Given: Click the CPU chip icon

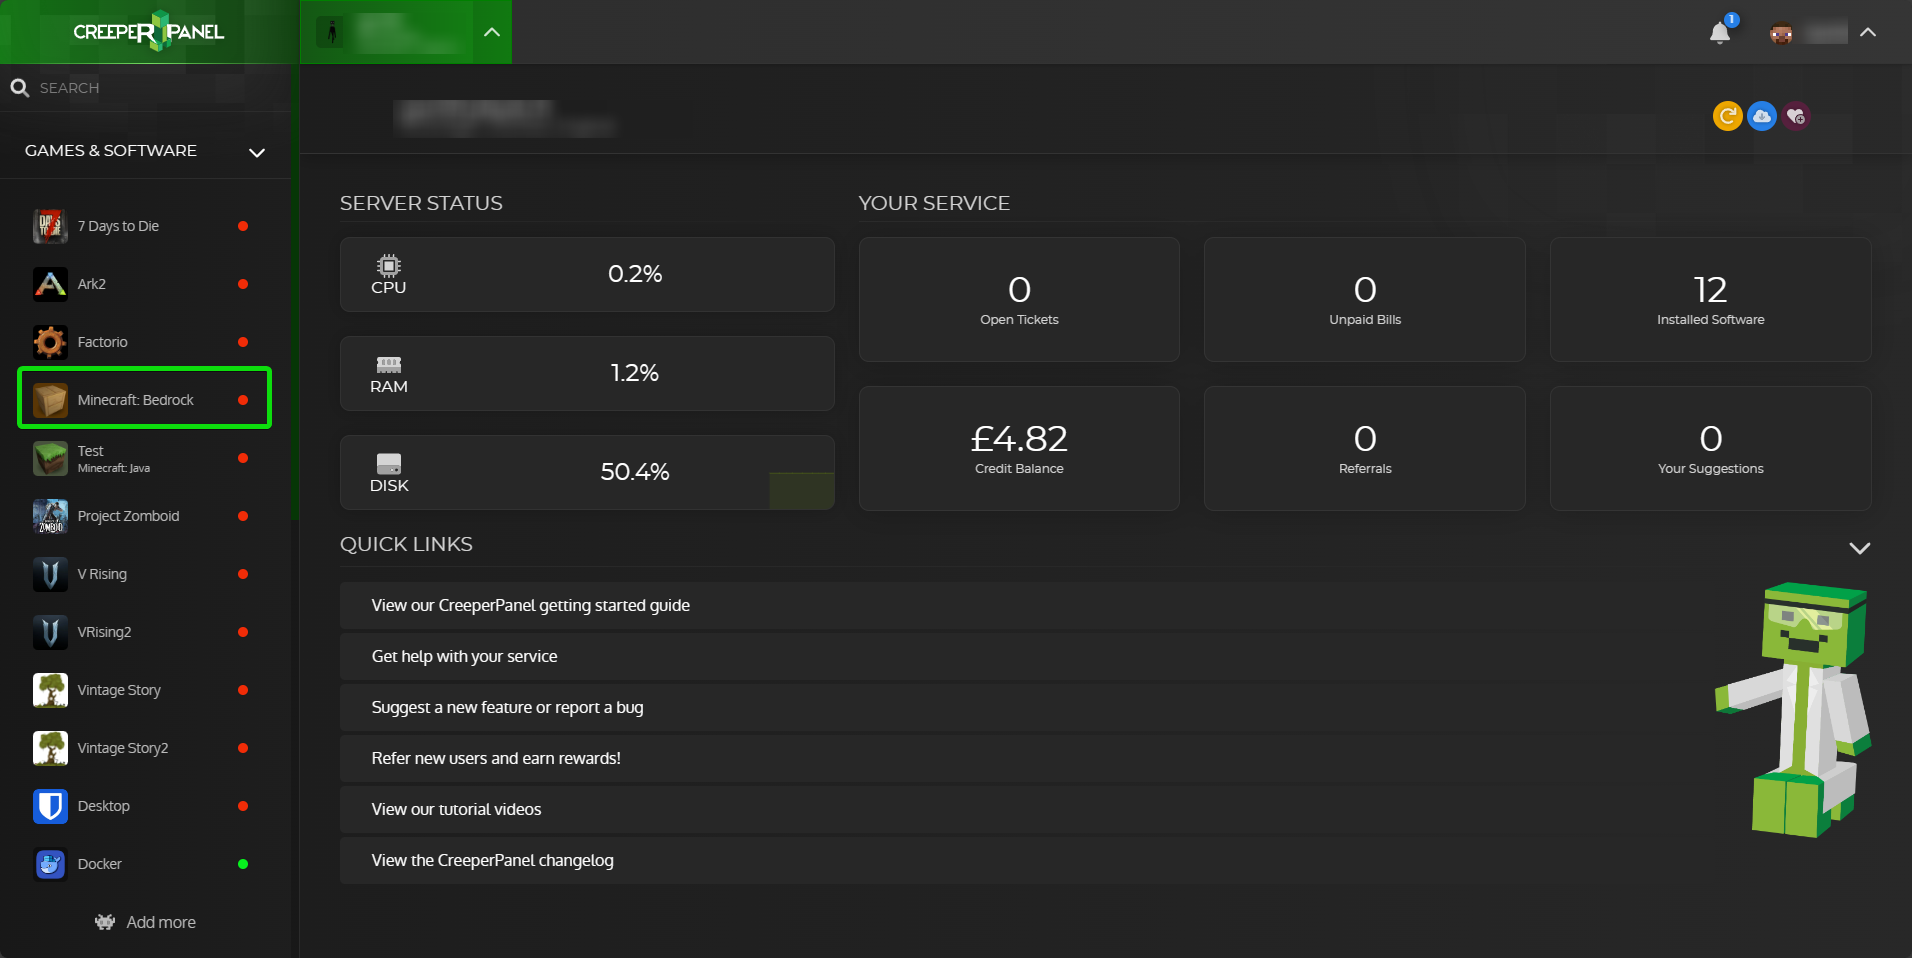Looking at the screenshot, I should pyautogui.click(x=389, y=265).
